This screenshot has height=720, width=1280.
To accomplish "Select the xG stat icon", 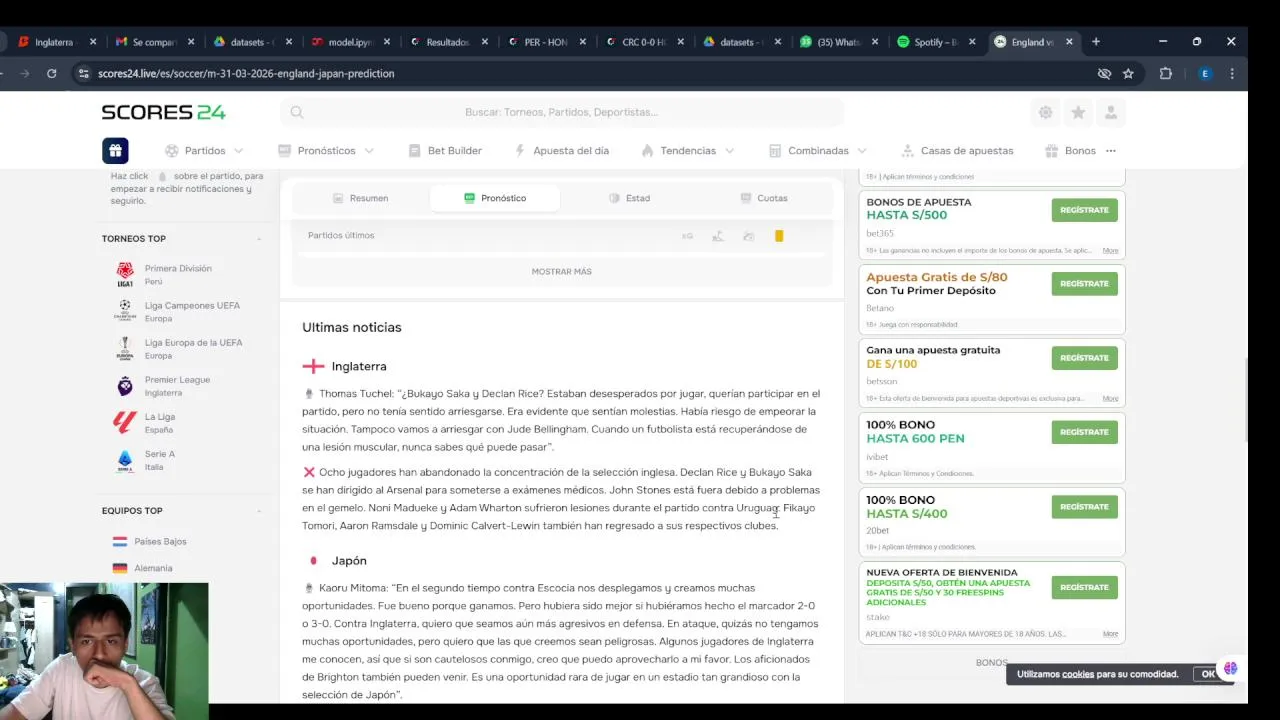I will tap(687, 236).
